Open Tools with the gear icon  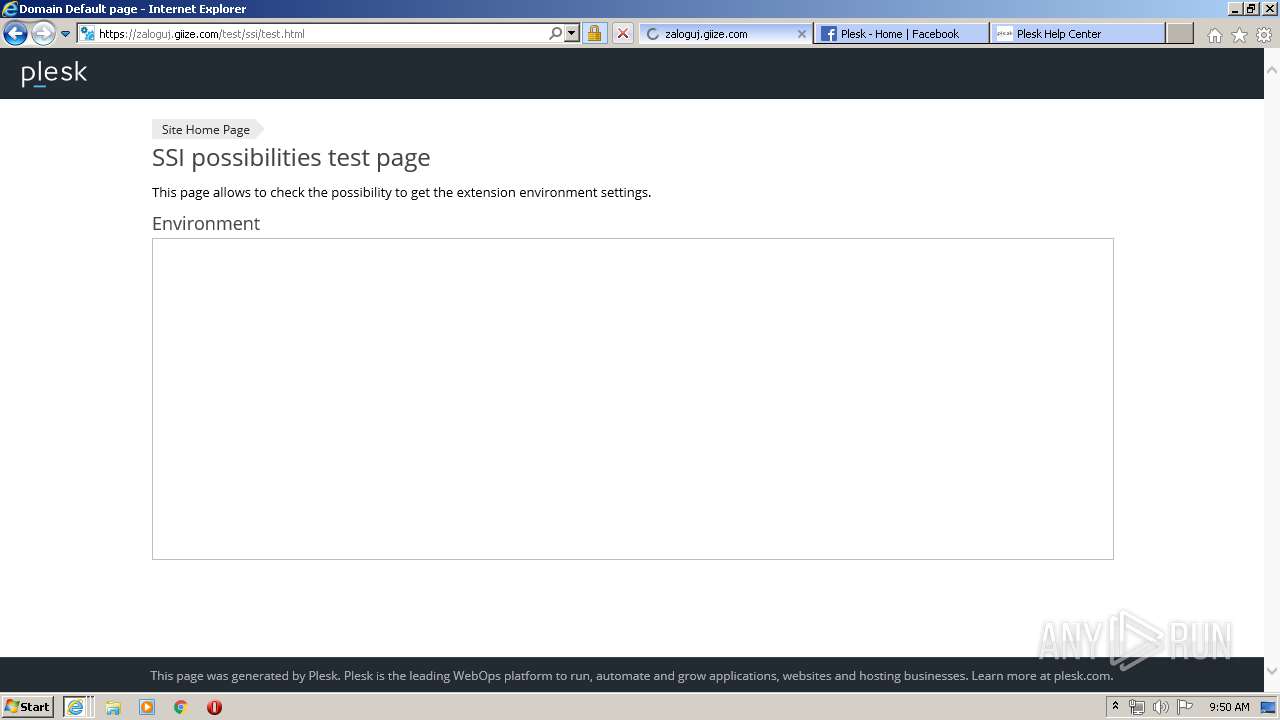click(x=1264, y=35)
